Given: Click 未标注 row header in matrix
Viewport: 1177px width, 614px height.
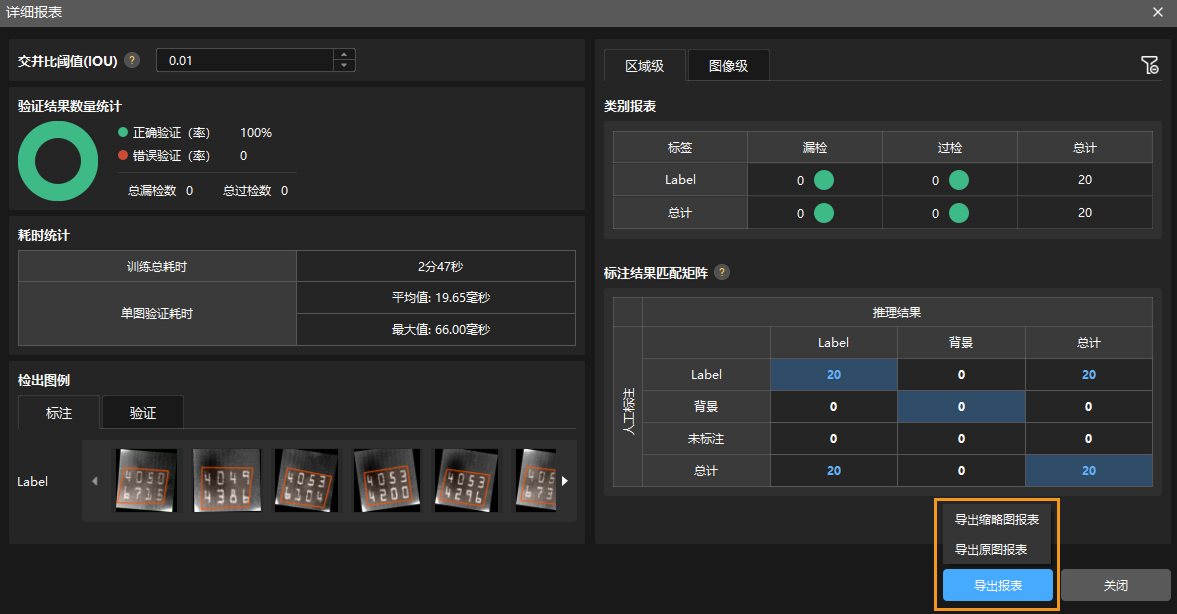Looking at the screenshot, I should [706, 438].
